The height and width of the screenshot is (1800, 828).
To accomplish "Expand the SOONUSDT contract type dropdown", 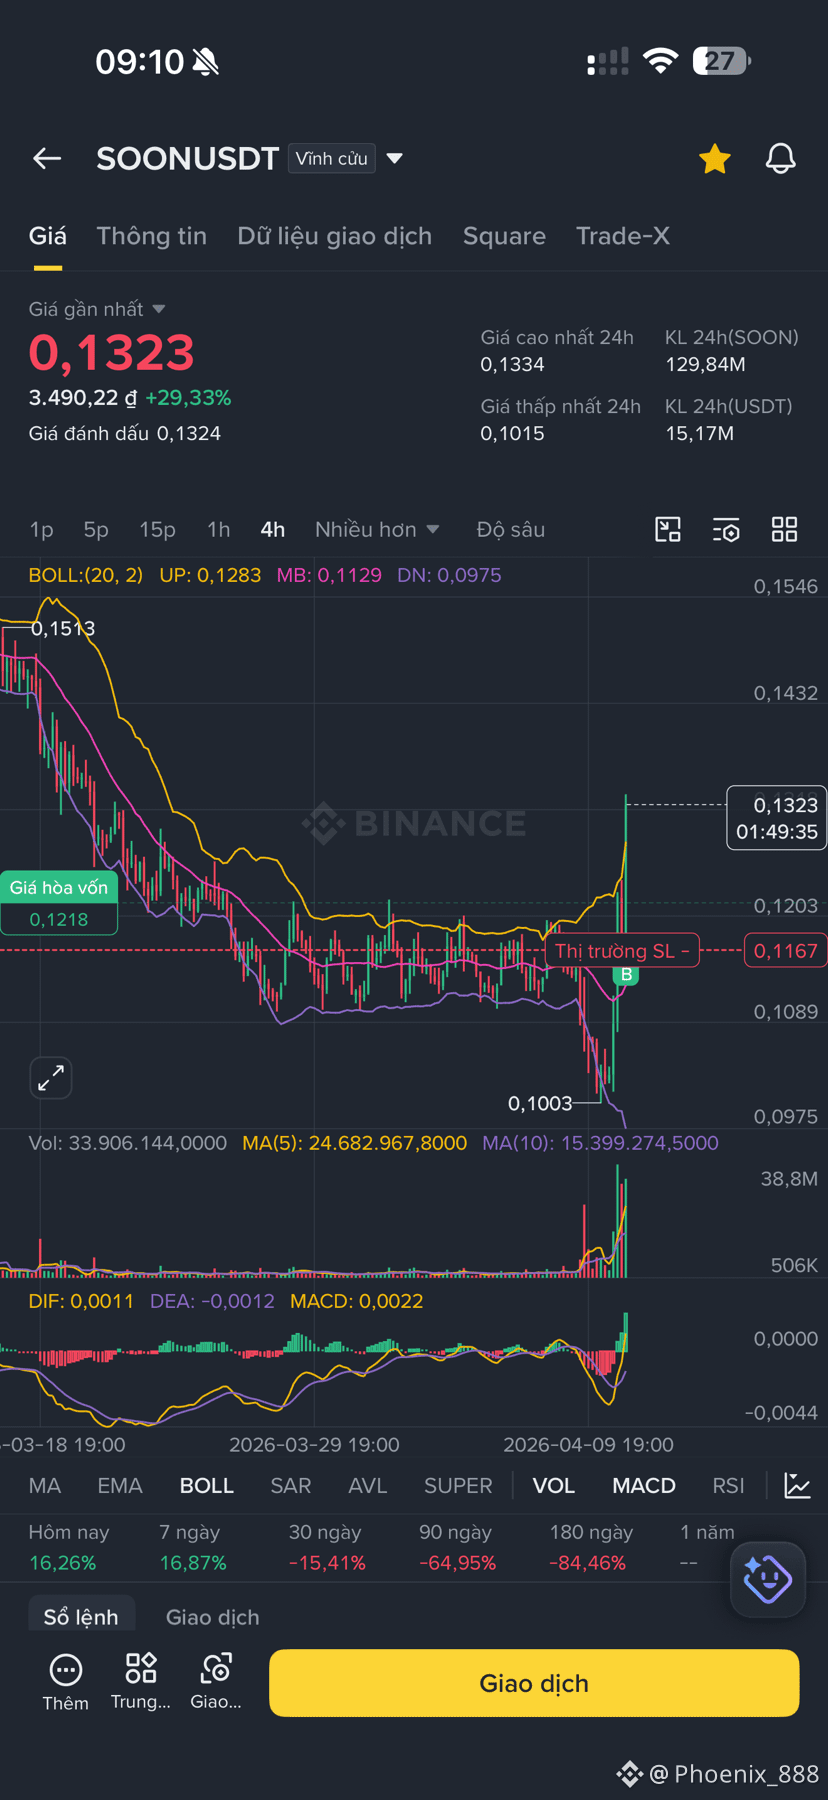I will tap(395, 158).
